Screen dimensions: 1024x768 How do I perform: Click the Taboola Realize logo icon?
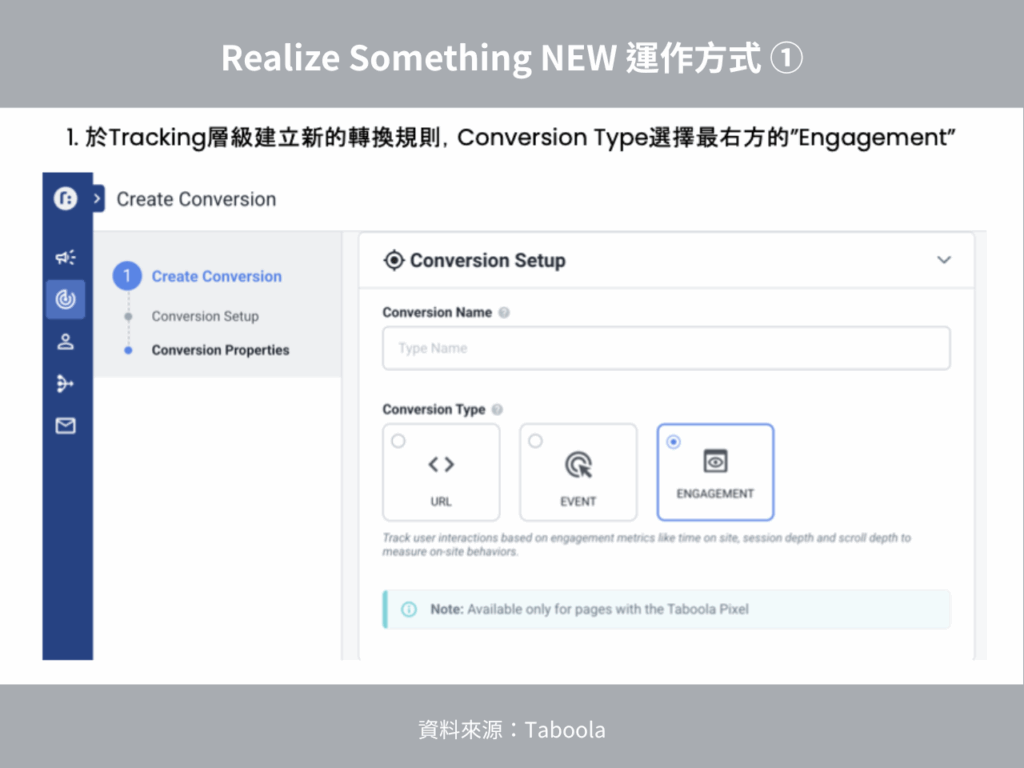[65, 198]
